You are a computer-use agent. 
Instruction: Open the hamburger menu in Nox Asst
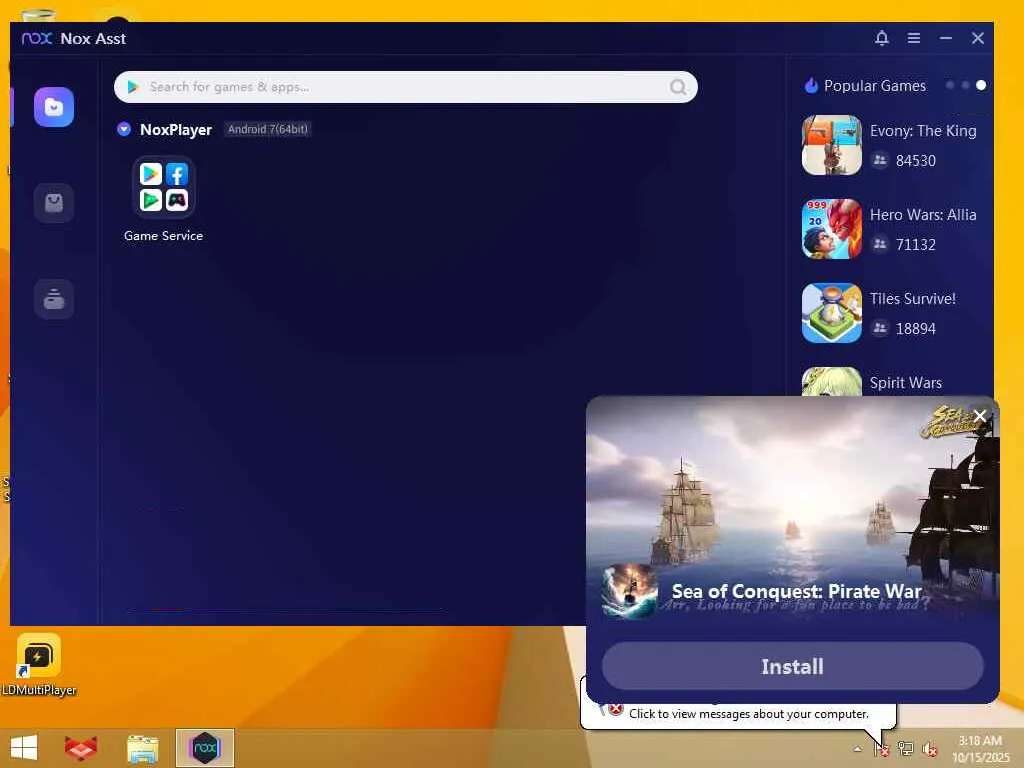(x=914, y=39)
